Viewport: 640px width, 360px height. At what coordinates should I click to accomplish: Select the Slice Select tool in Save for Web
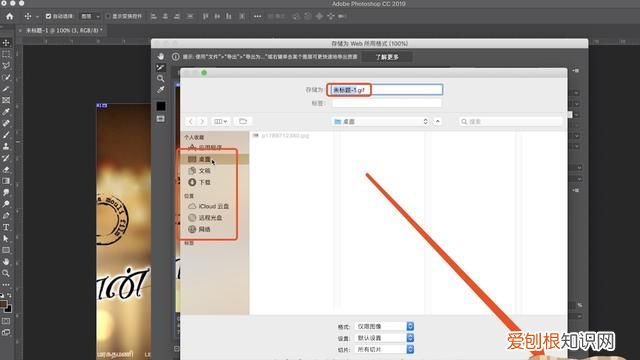[x=161, y=67]
